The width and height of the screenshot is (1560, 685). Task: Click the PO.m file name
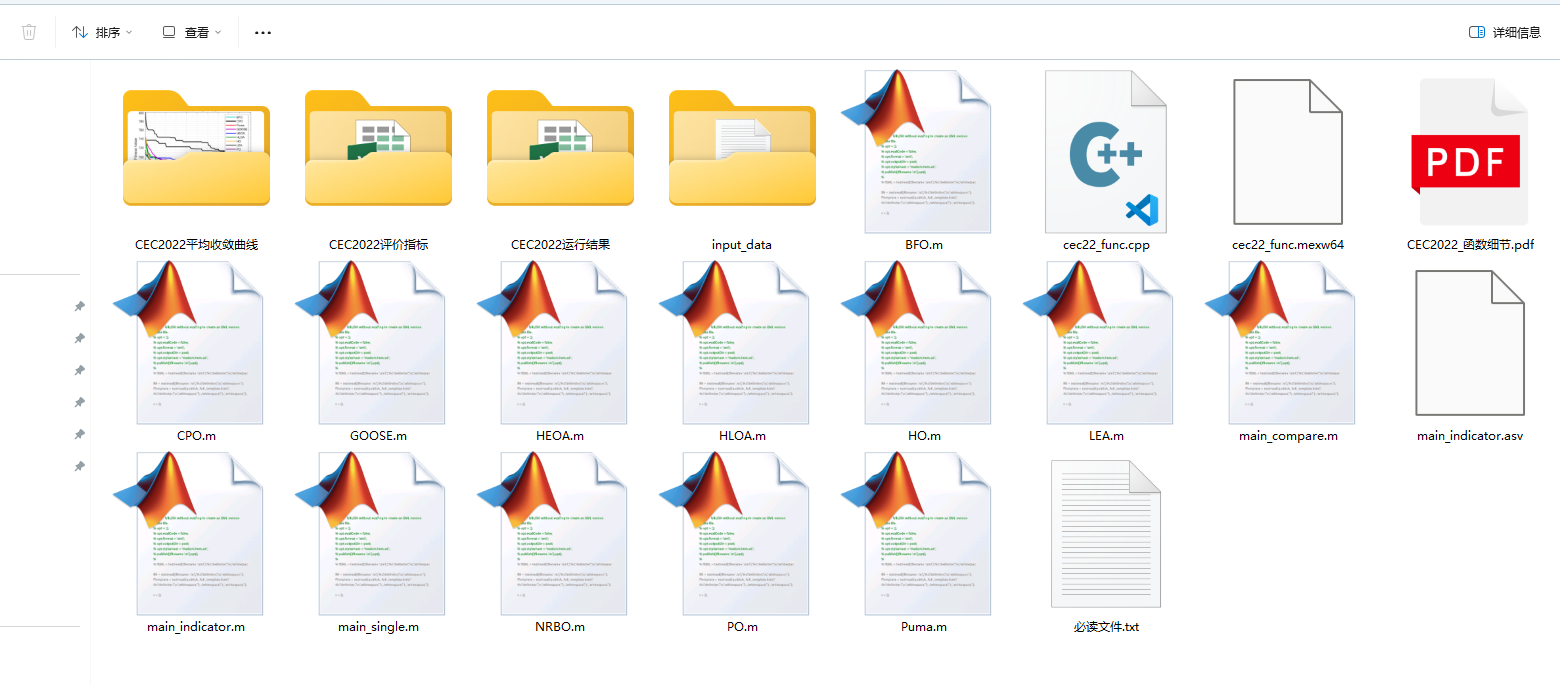click(742, 627)
